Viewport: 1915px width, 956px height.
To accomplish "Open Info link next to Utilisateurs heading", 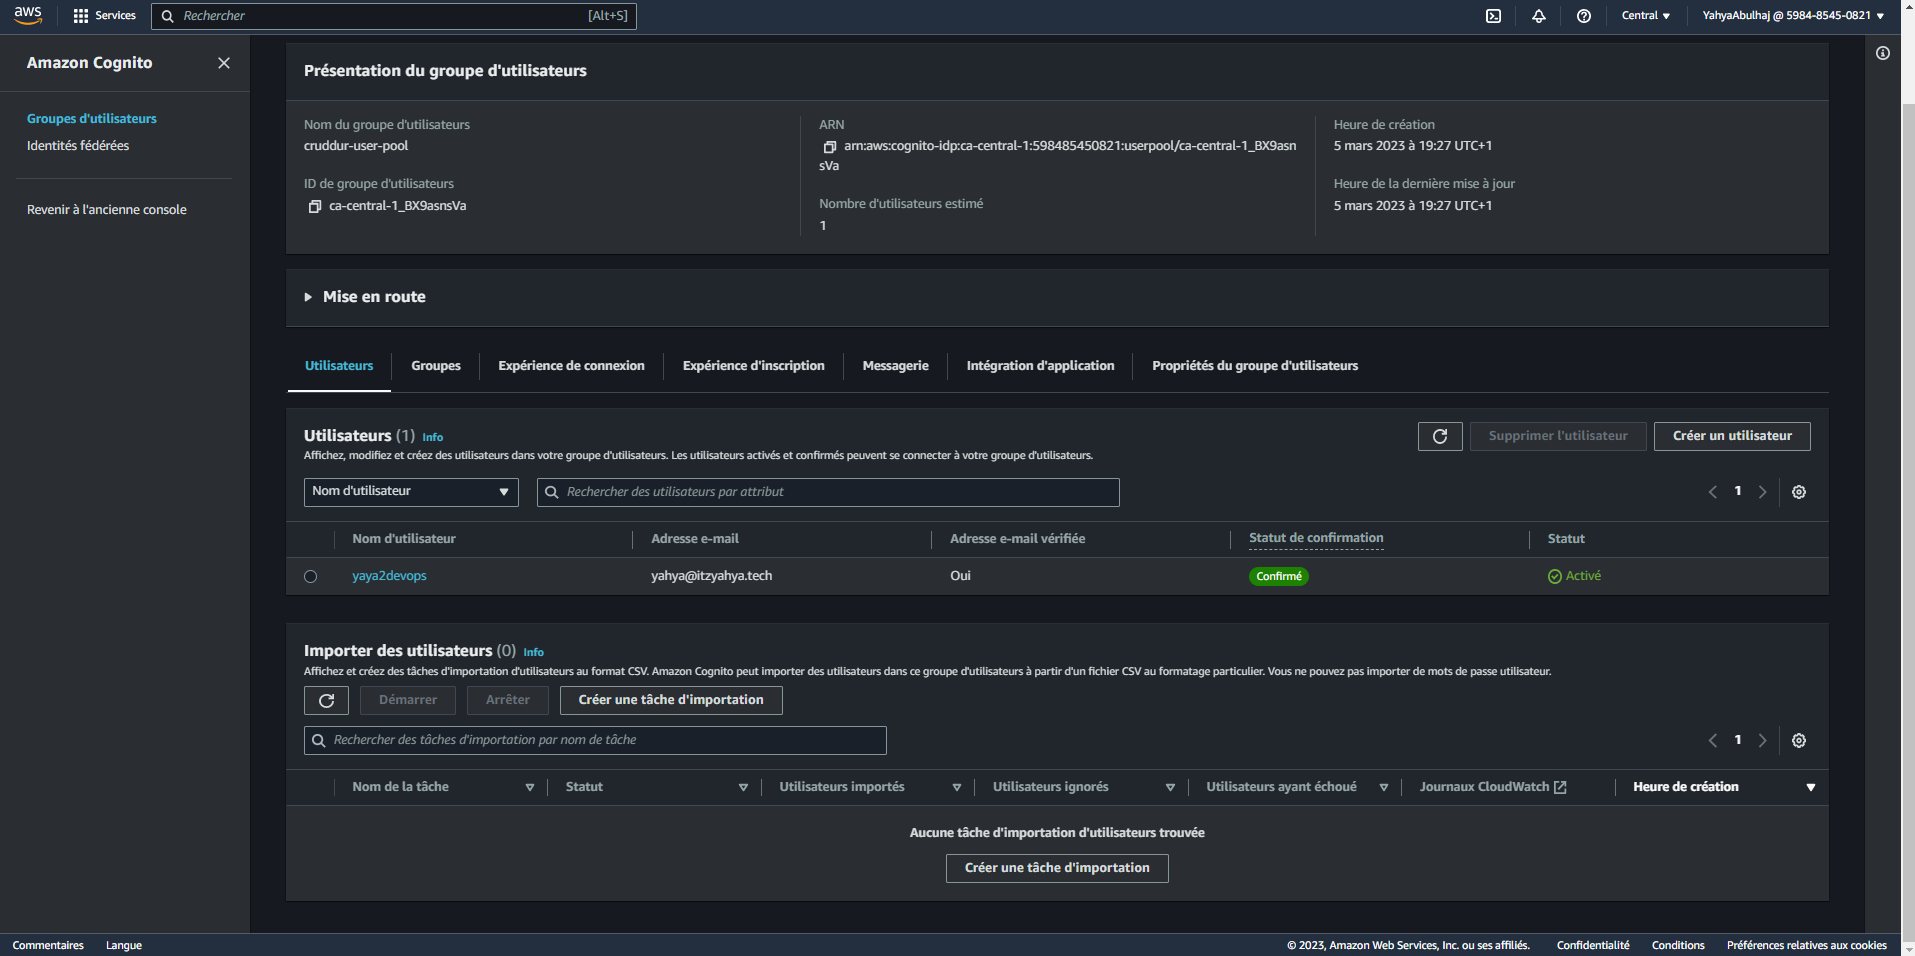I will click(432, 438).
